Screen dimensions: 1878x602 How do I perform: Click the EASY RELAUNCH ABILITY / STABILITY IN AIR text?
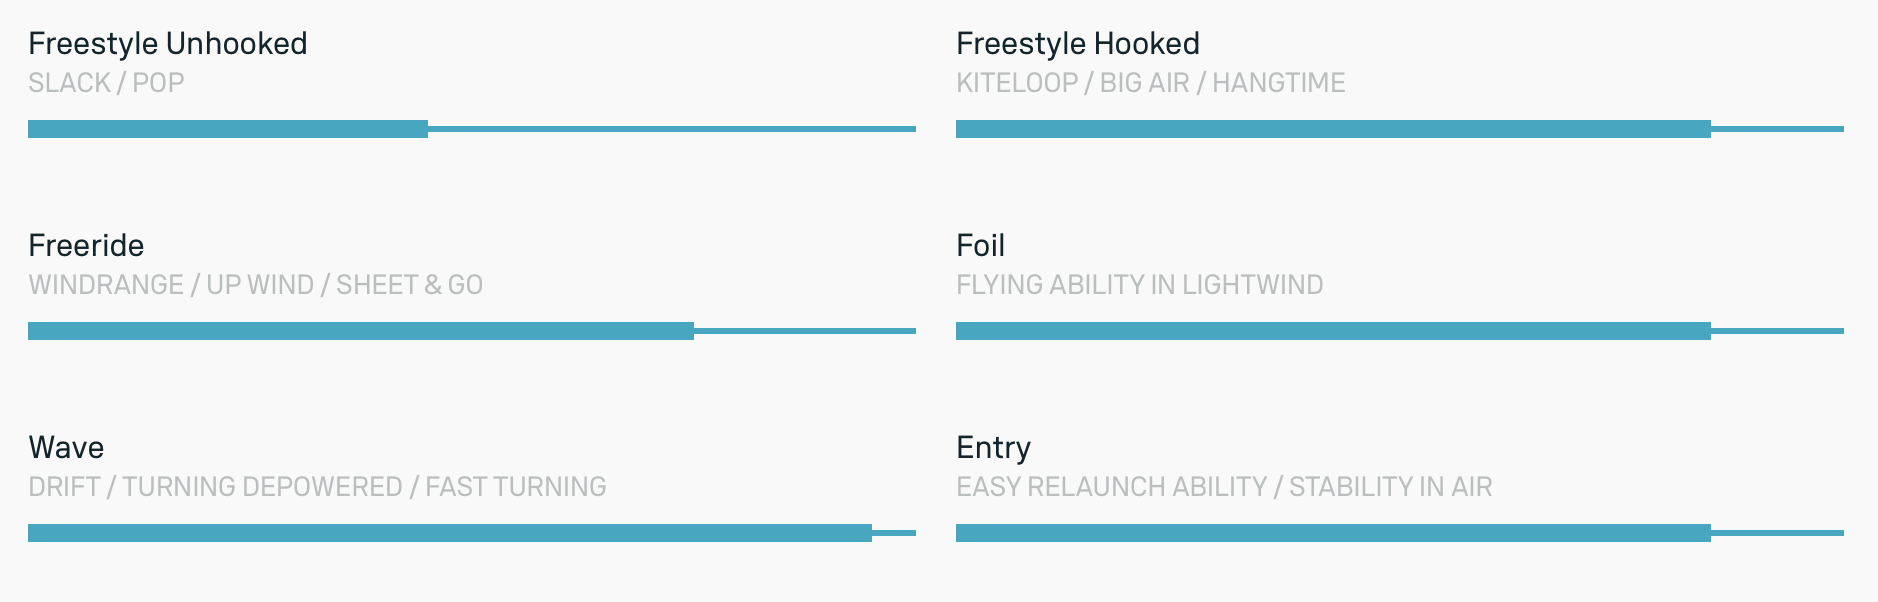[x=1223, y=487]
